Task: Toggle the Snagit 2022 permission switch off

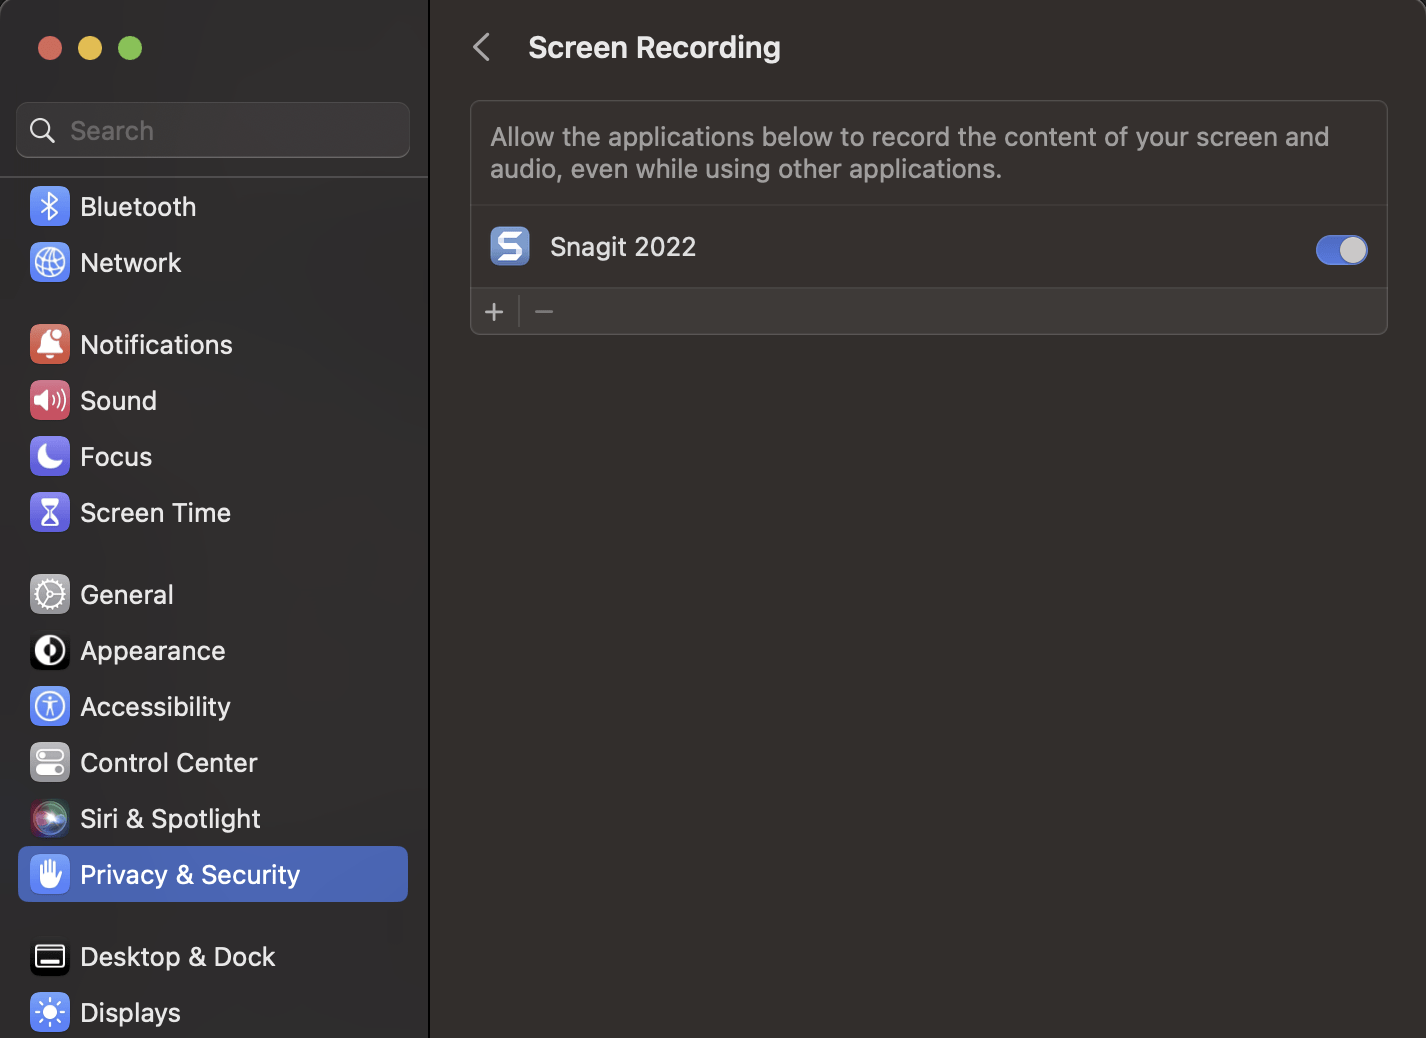Action: pos(1341,250)
